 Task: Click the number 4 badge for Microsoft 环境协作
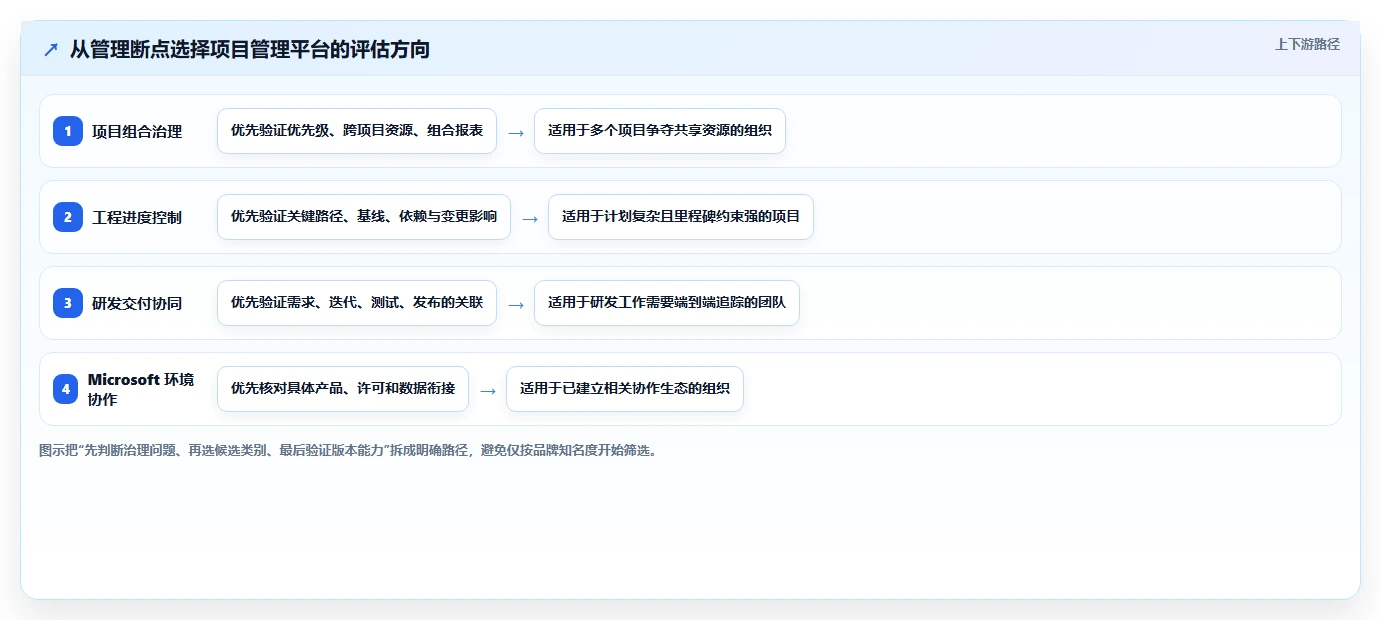pos(66,389)
